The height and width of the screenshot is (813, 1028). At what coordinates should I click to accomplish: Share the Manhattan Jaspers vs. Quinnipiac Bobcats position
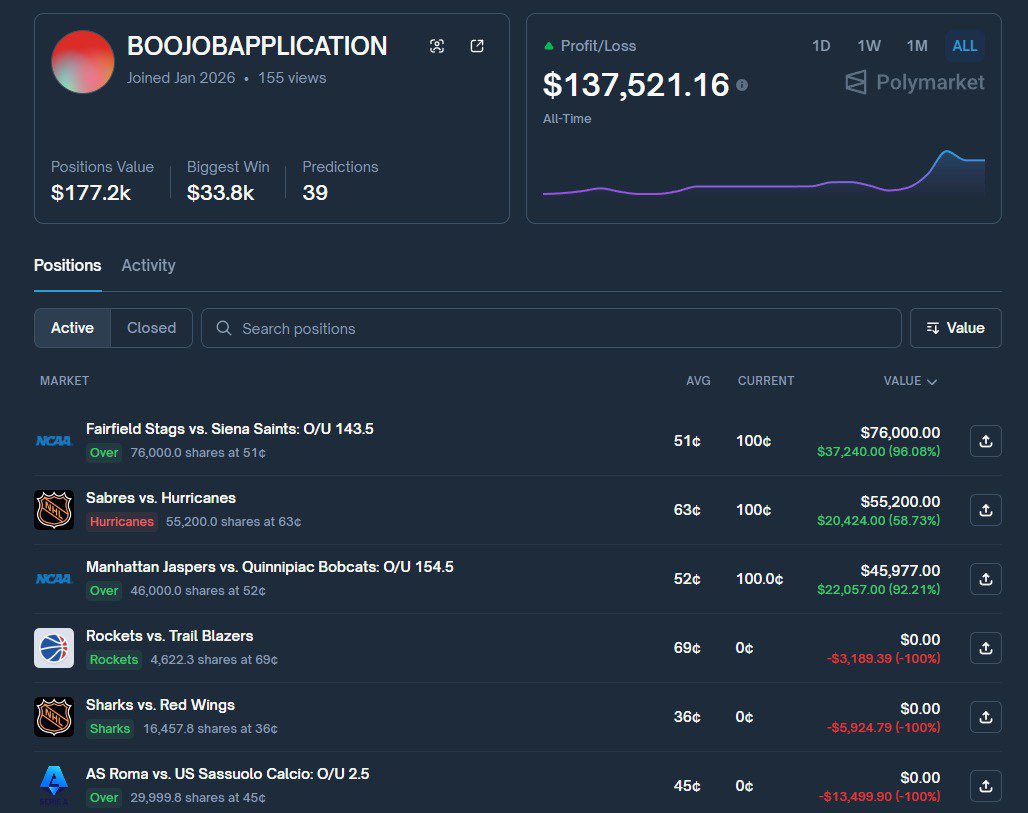[x=985, y=579]
